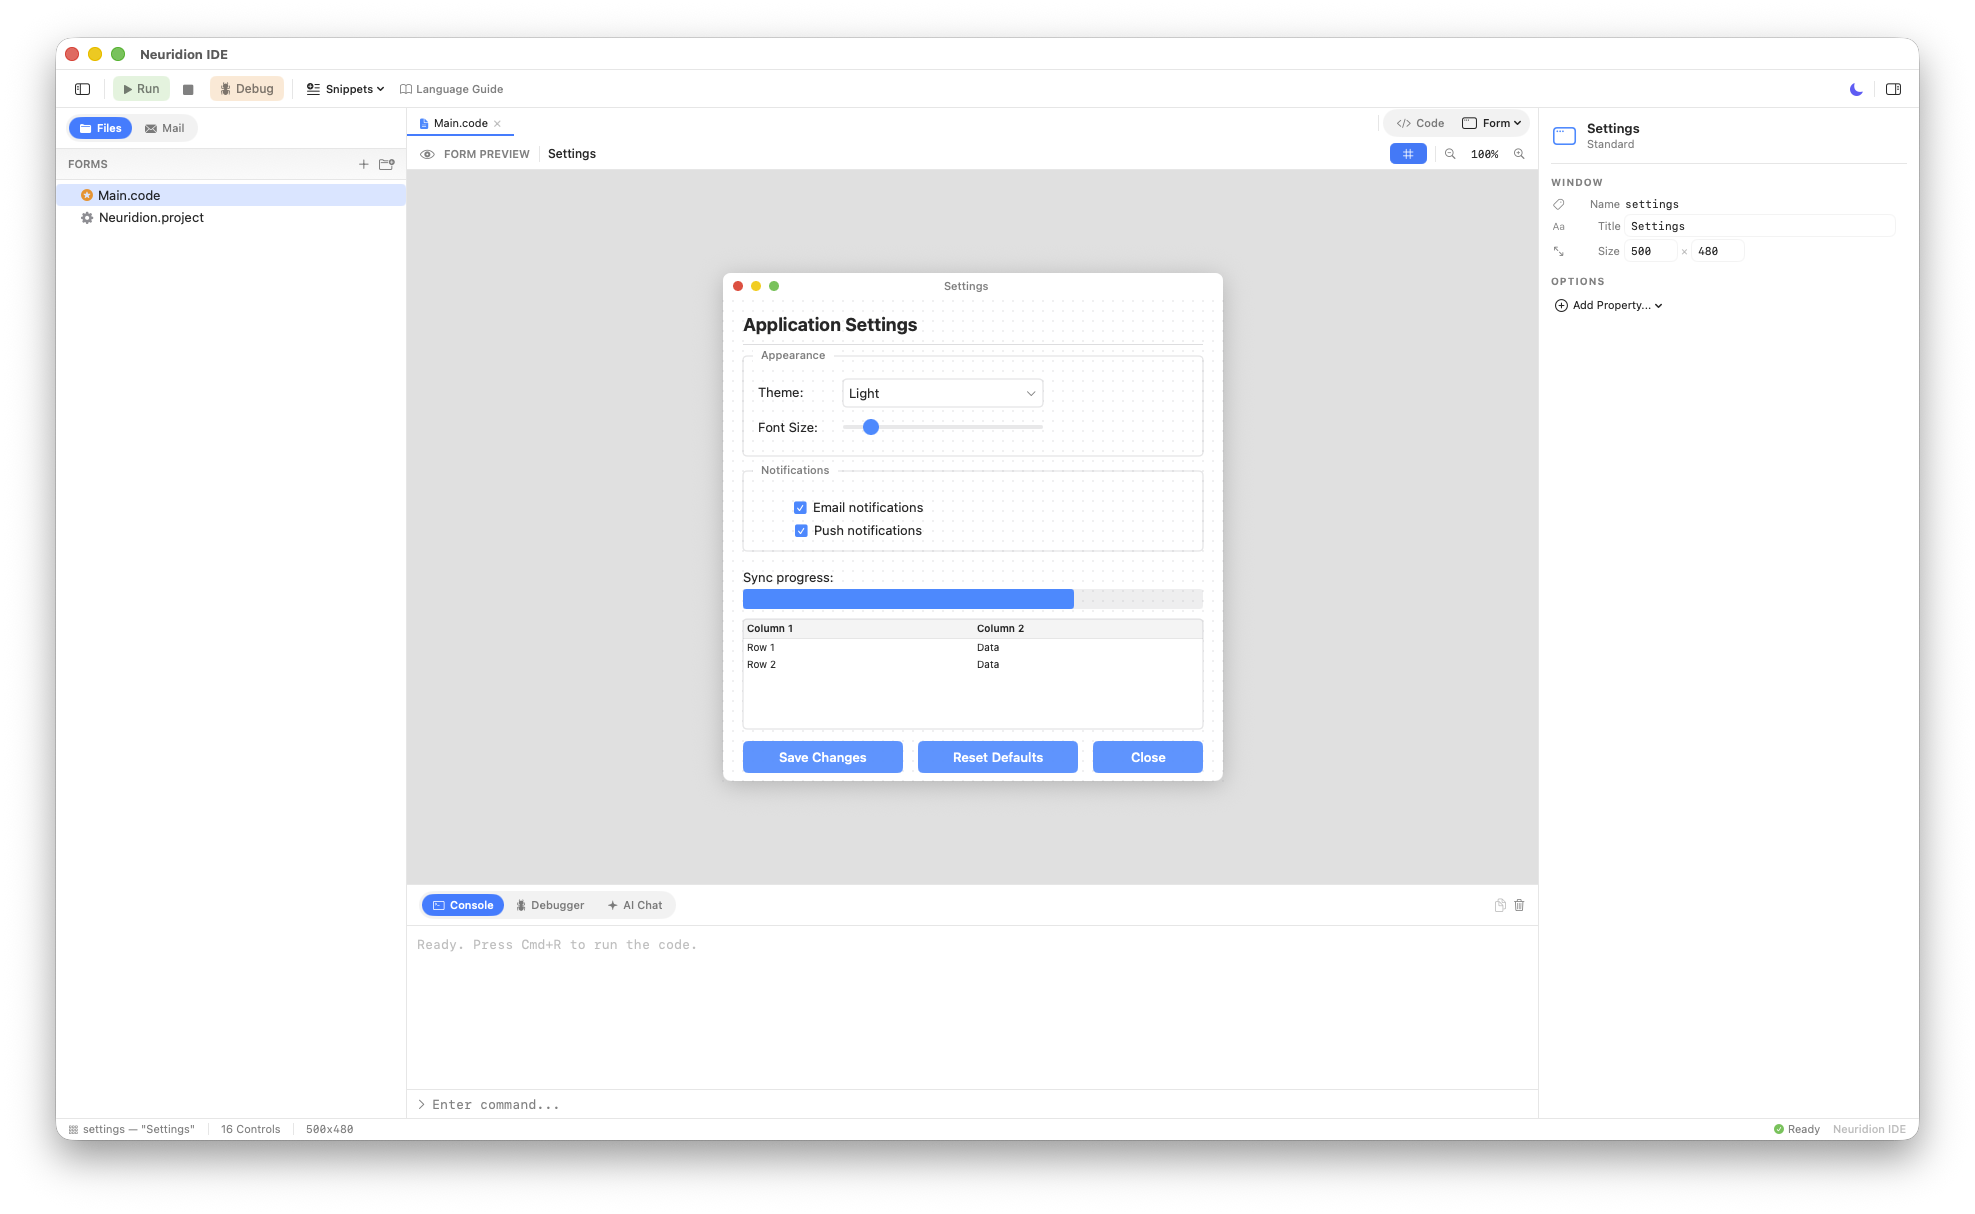Open the Form view mode dropdown
This screenshot has height=1214, width=1975.
click(1491, 122)
